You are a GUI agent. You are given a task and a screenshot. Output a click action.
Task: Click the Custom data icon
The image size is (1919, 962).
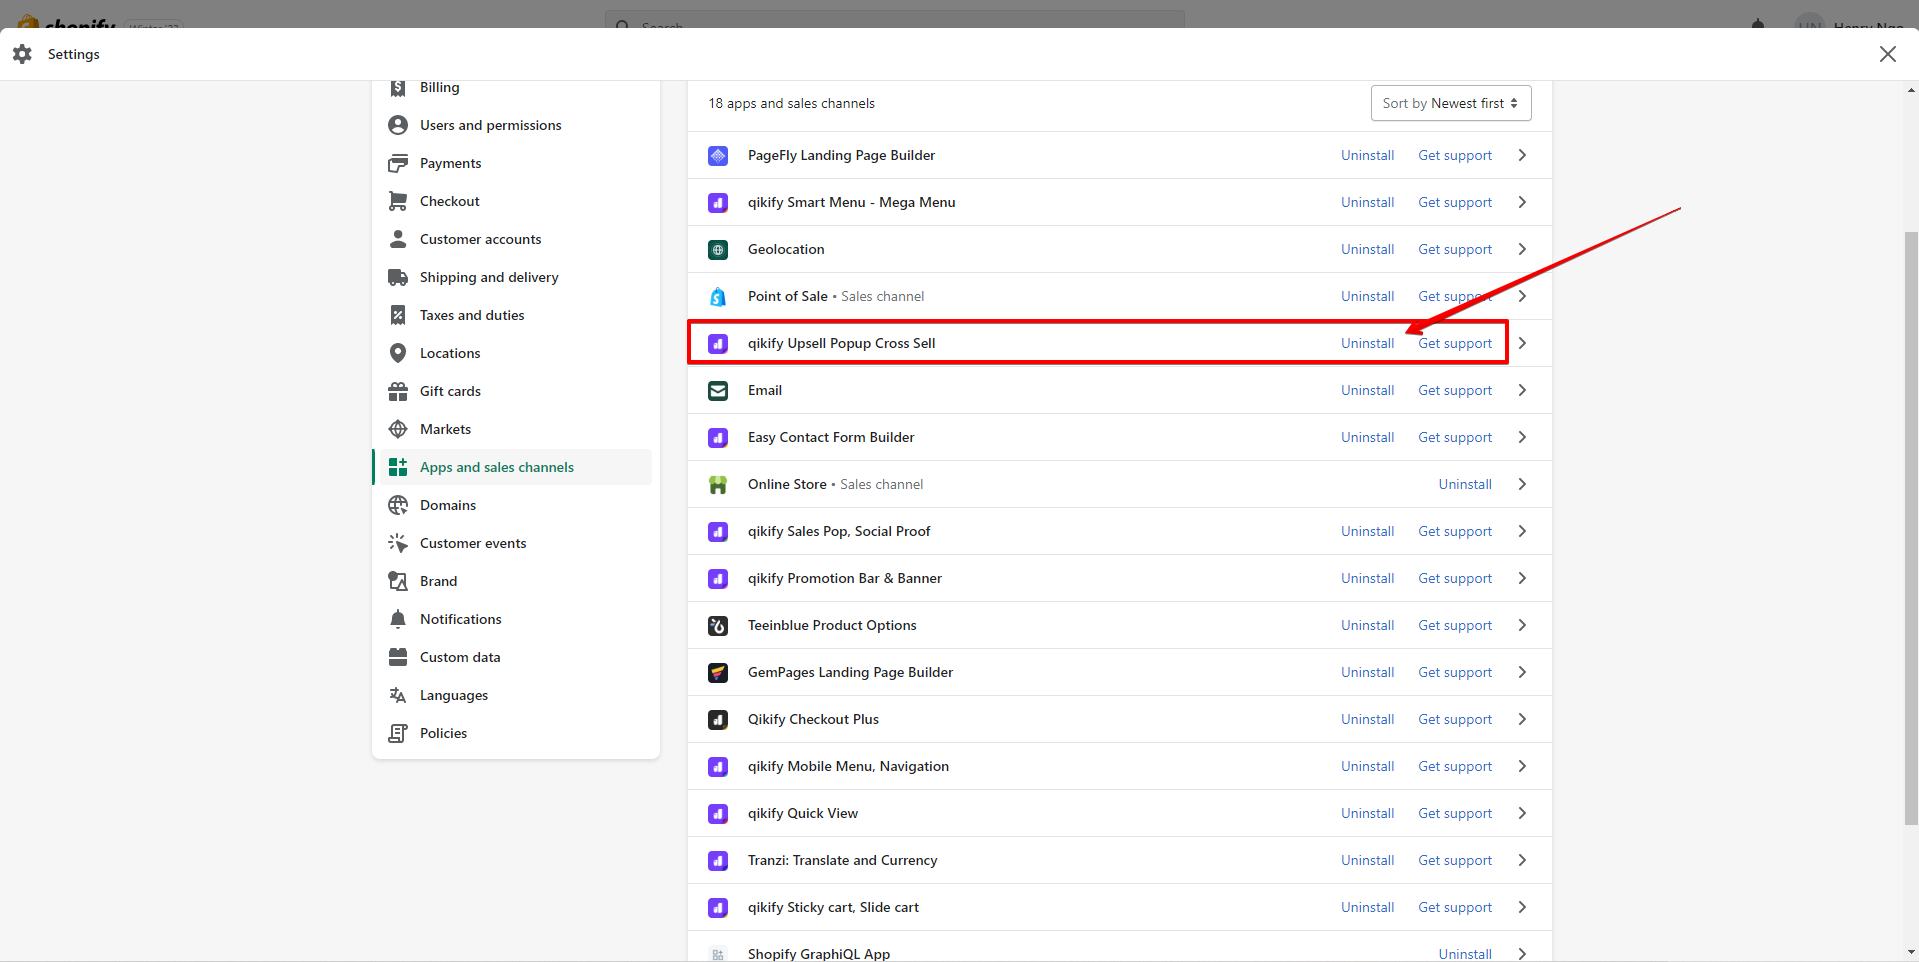click(398, 657)
